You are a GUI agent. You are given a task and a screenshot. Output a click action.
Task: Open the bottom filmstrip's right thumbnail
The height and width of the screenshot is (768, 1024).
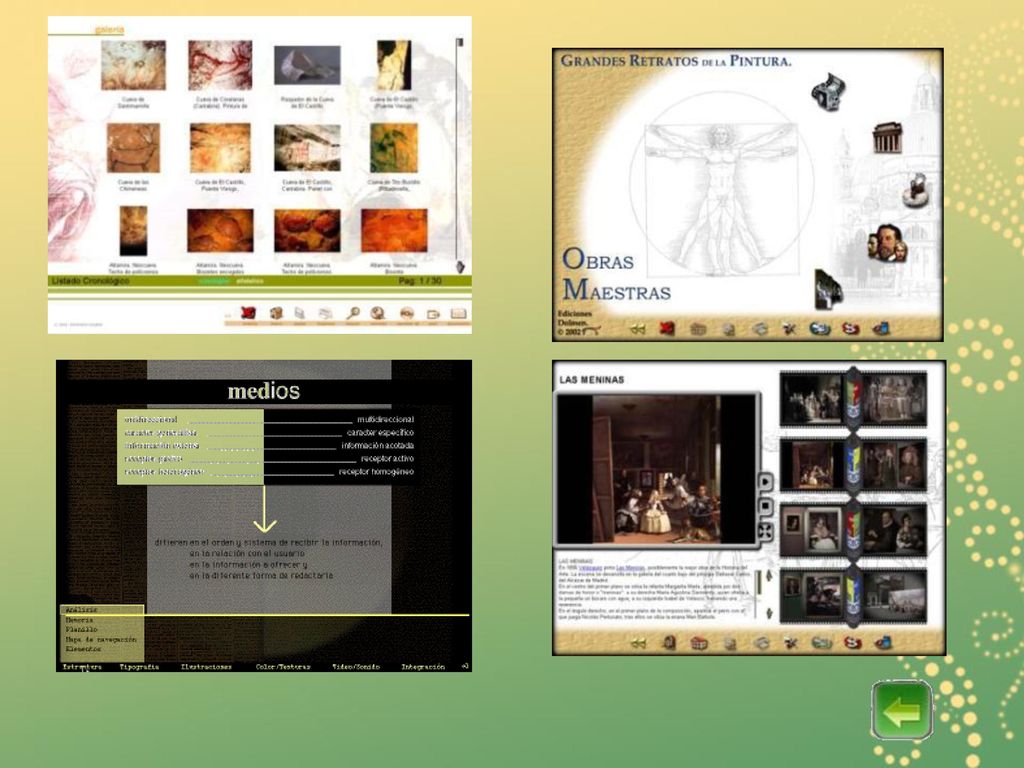pos(895,596)
